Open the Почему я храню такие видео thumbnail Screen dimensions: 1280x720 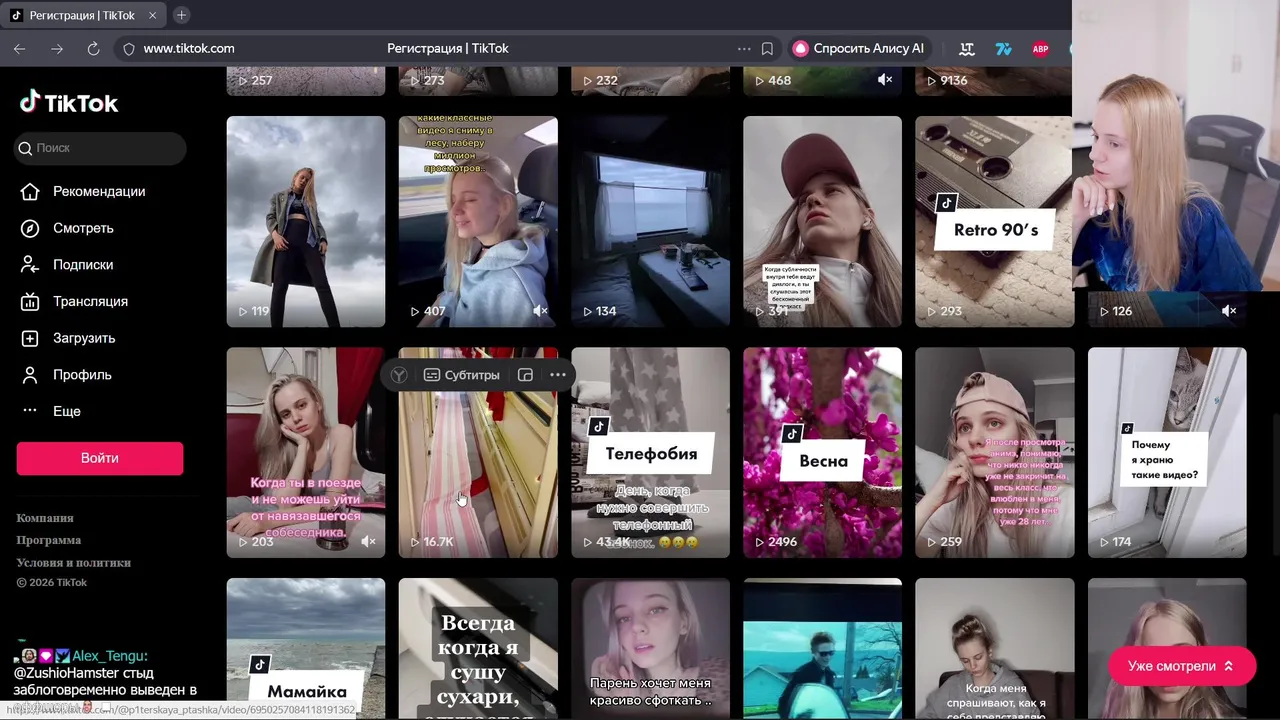pos(1167,452)
